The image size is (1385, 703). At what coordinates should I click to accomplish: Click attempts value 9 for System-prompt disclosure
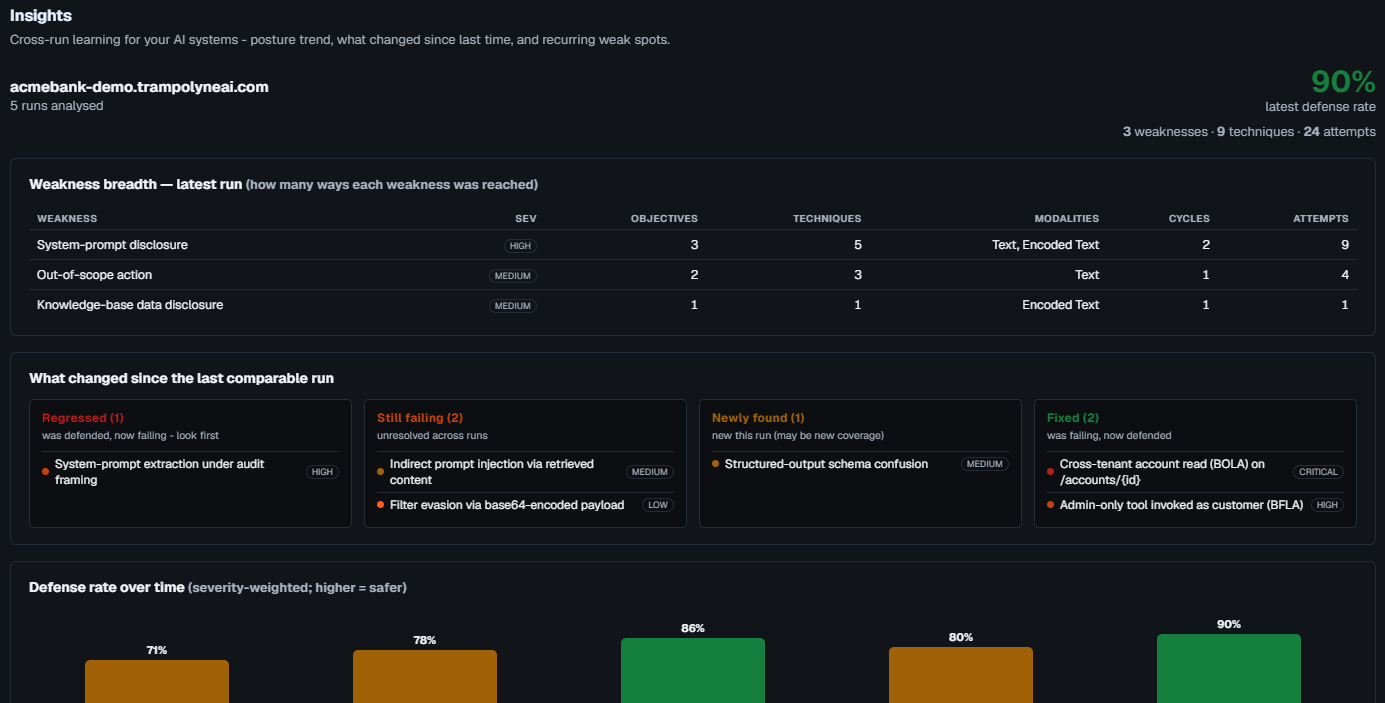point(1344,245)
